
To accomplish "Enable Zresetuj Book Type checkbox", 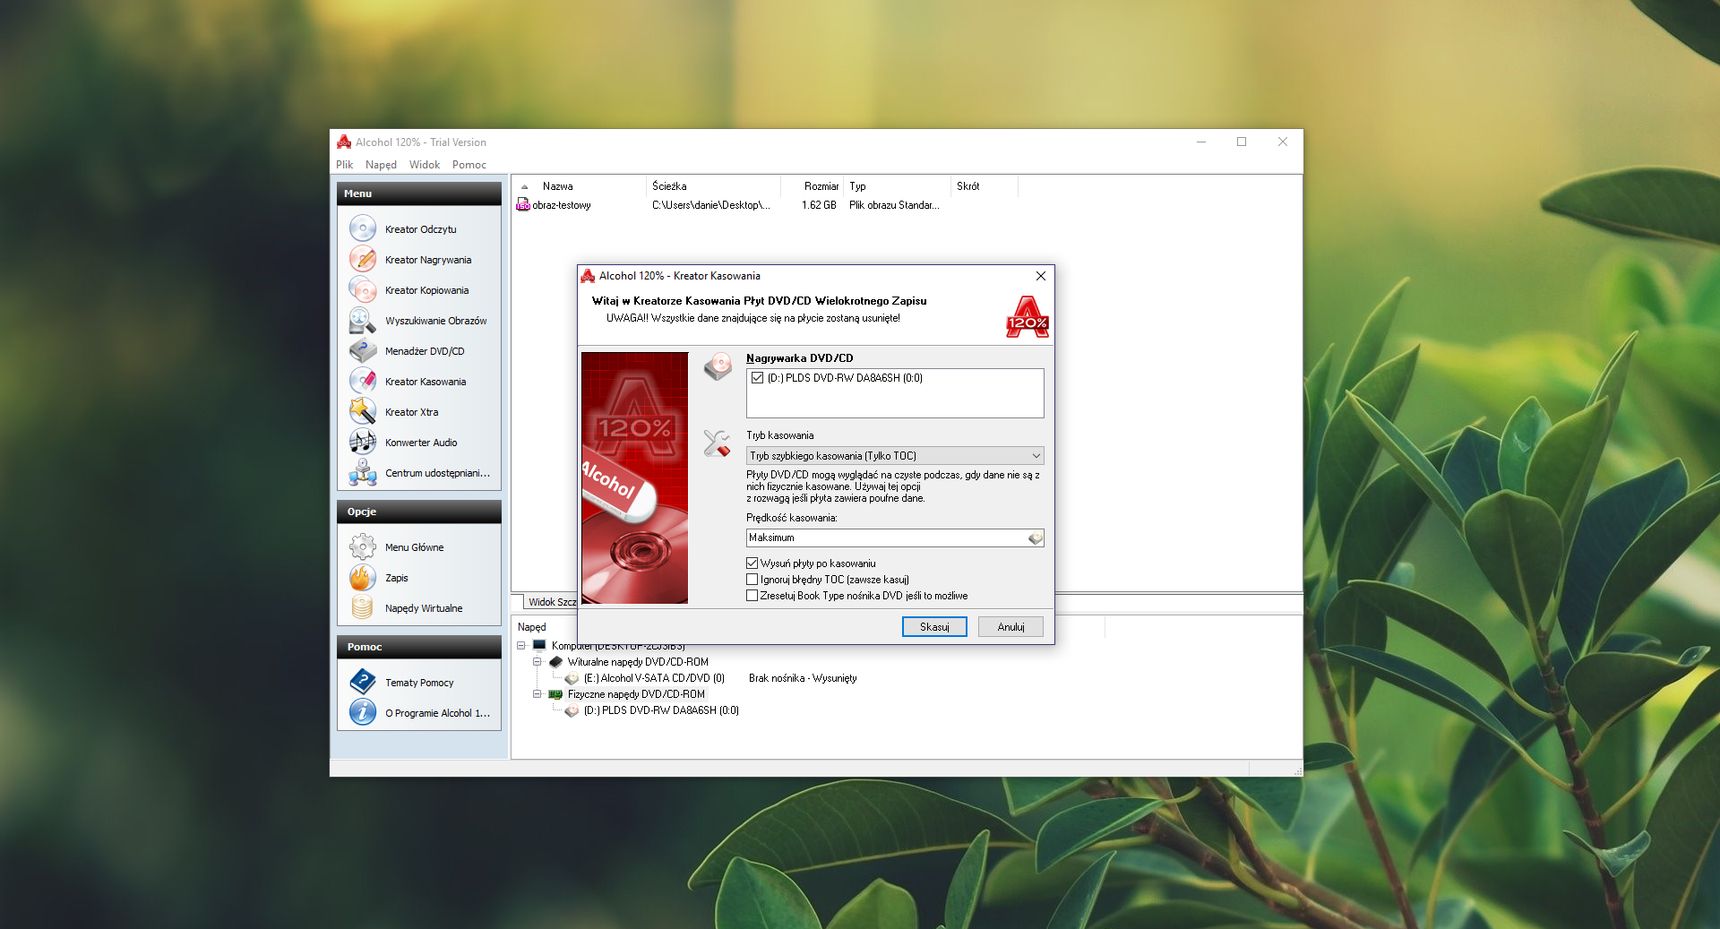I will click(x=752, y=595).
